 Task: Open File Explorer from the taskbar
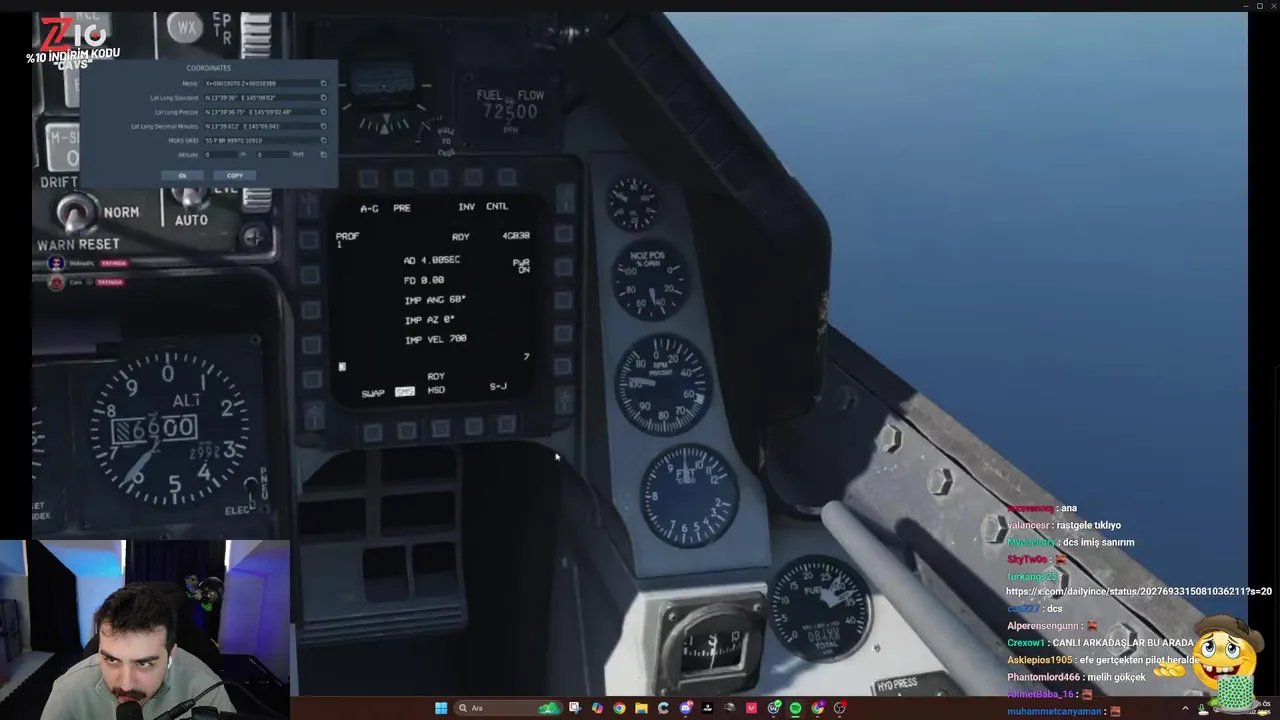(642, 708)
